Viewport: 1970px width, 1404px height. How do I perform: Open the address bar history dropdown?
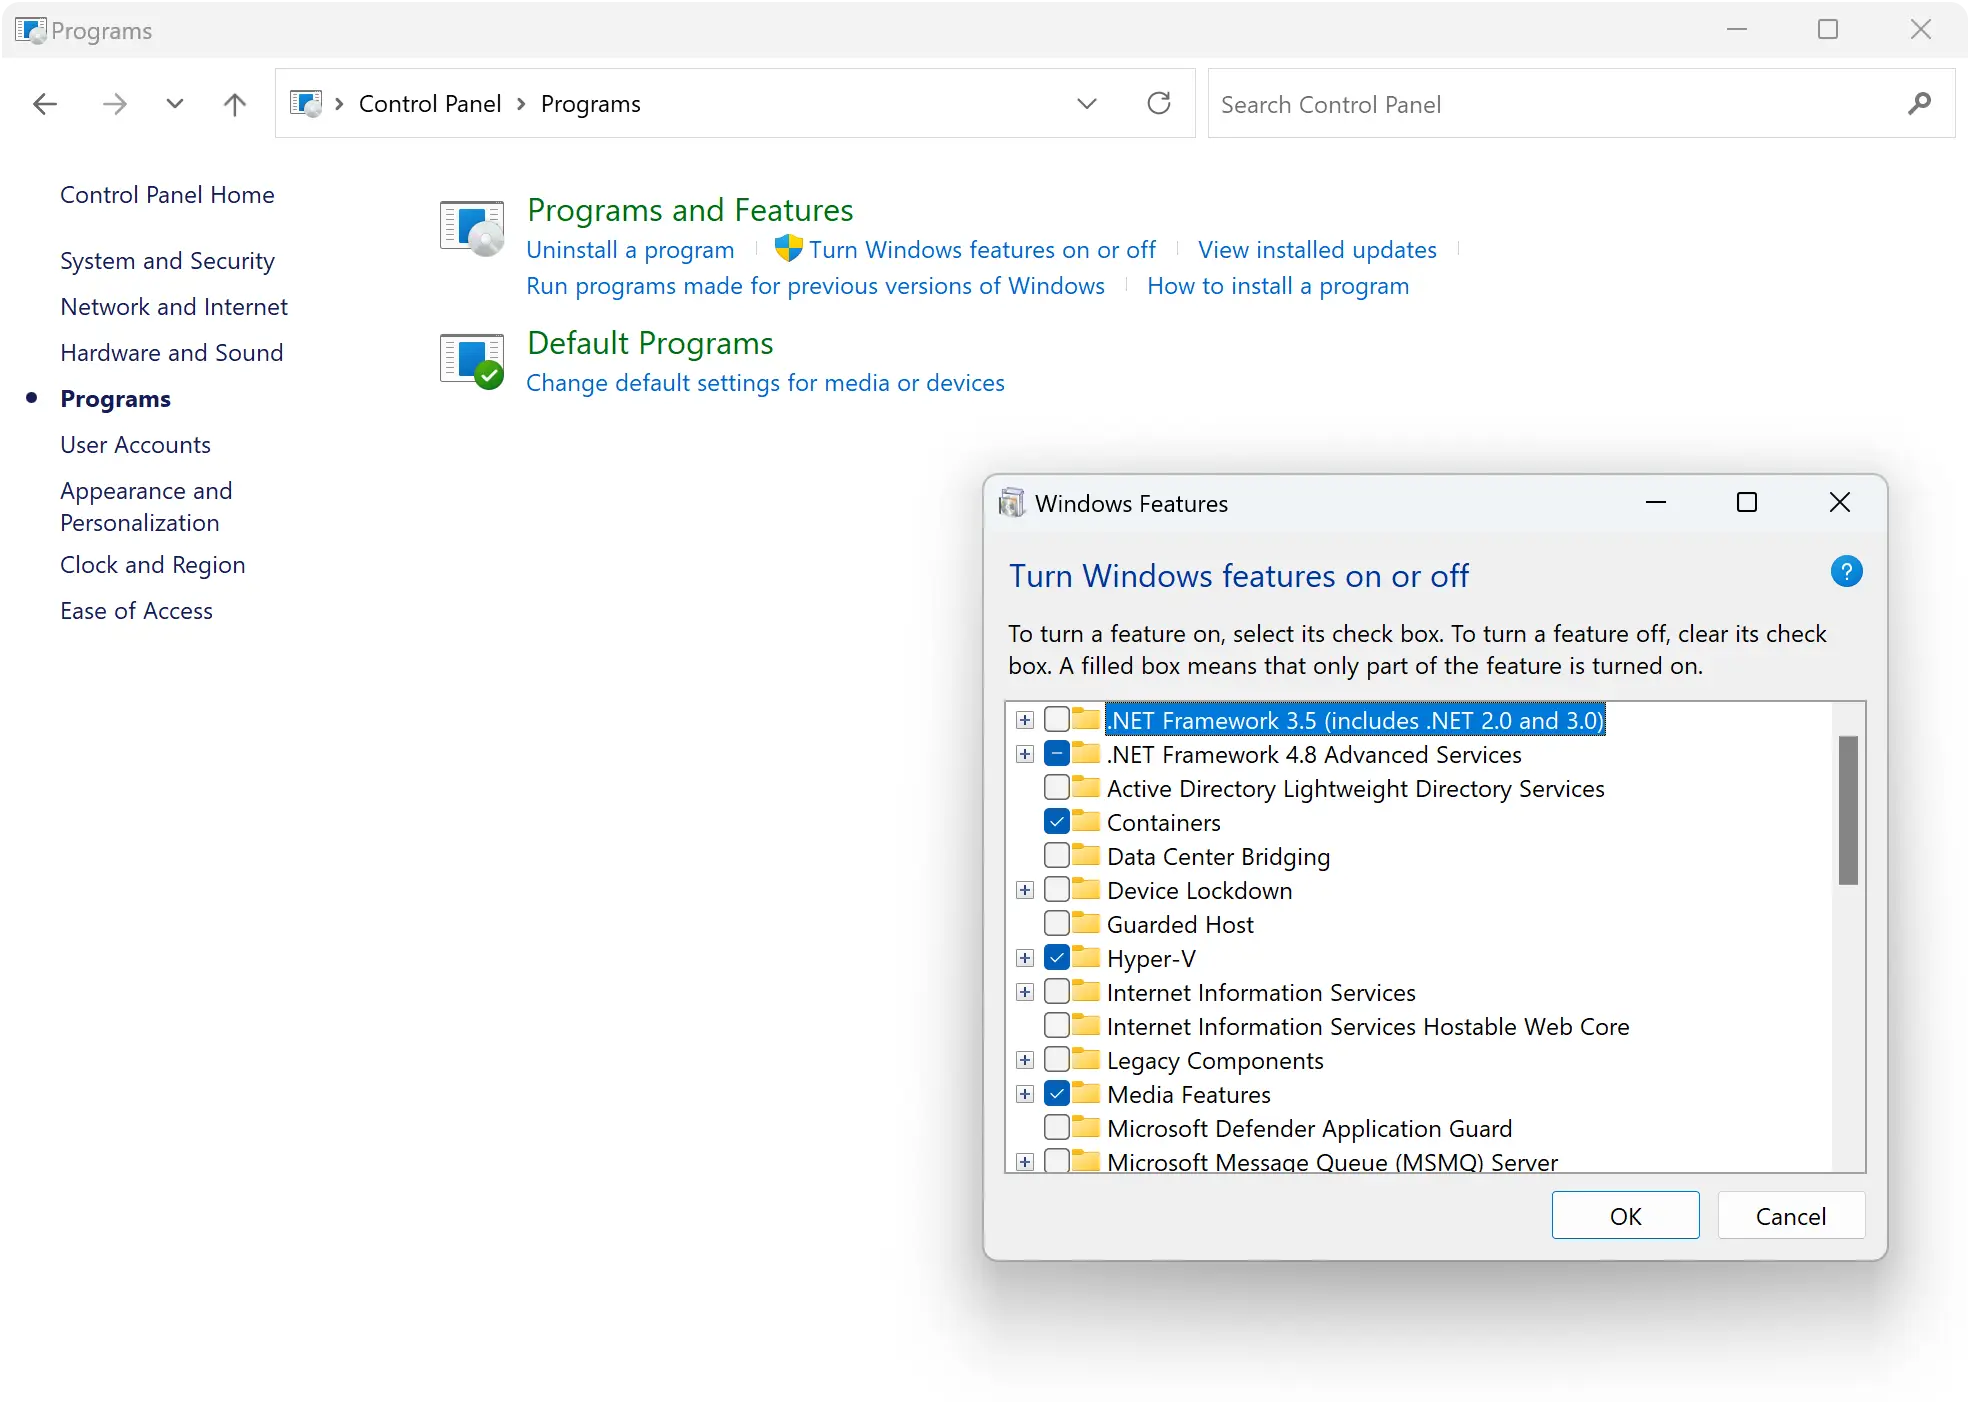point(1087,104)
